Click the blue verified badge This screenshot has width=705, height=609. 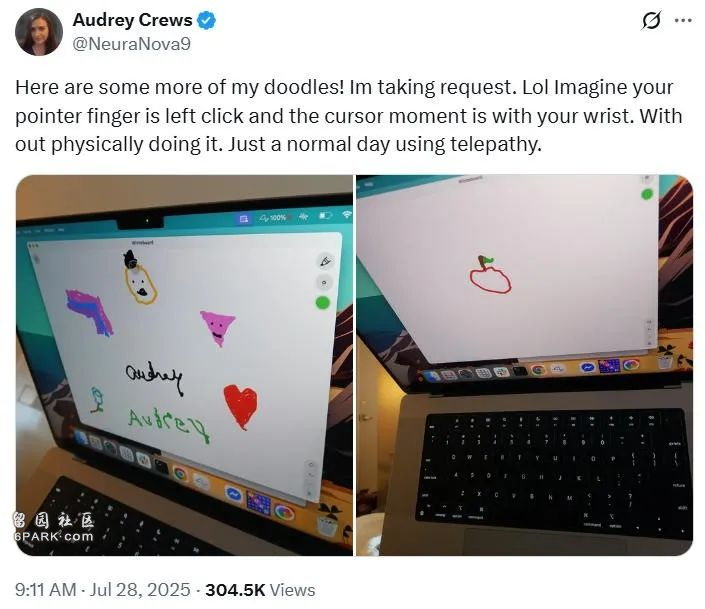coord(206,21)
